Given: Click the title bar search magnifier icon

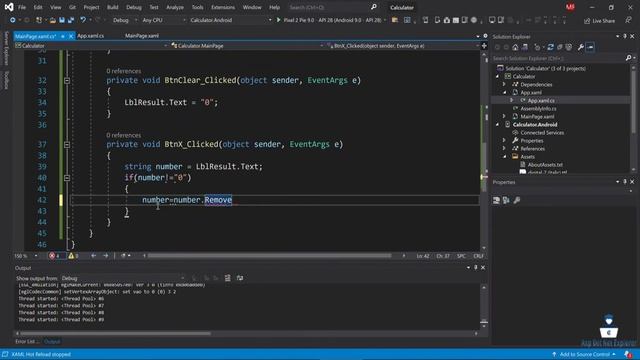Looking at the screenshot, I should point(374,7).
